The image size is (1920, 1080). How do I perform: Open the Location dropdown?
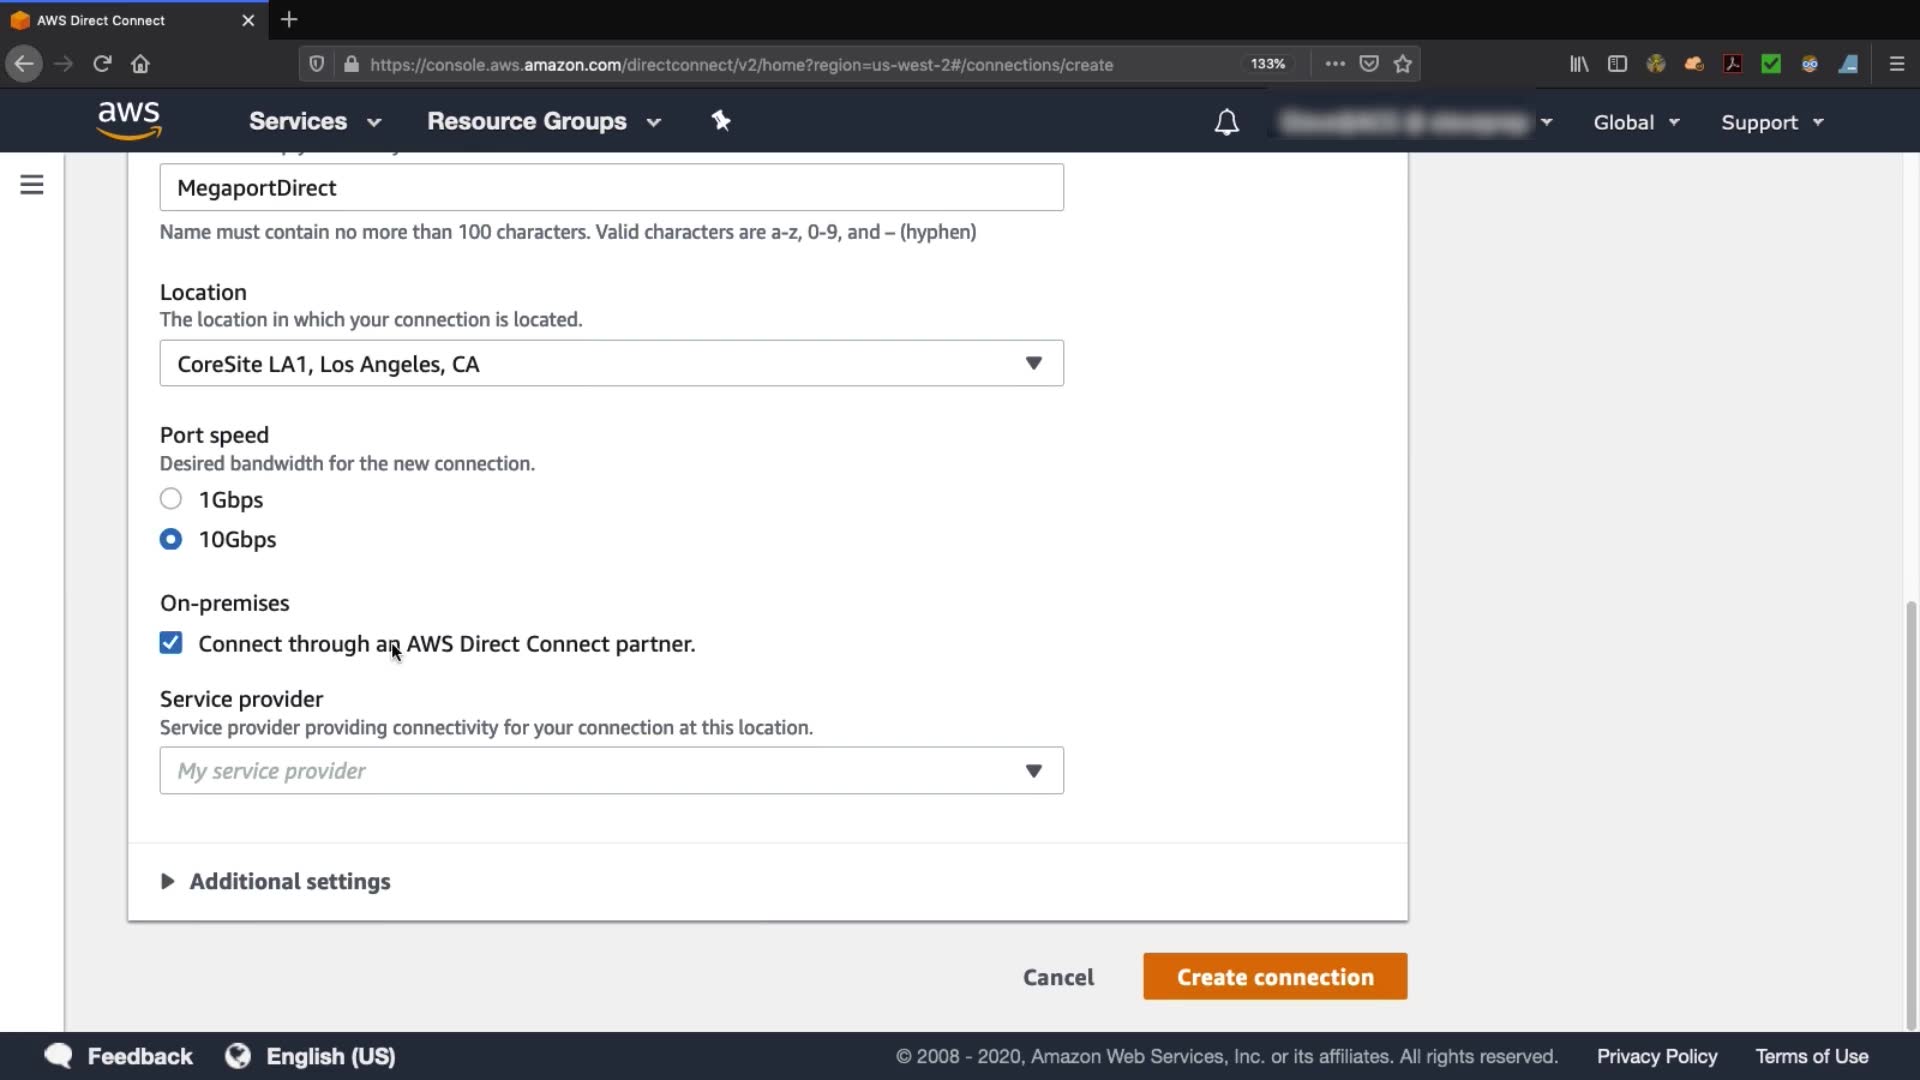coord(611,363)
